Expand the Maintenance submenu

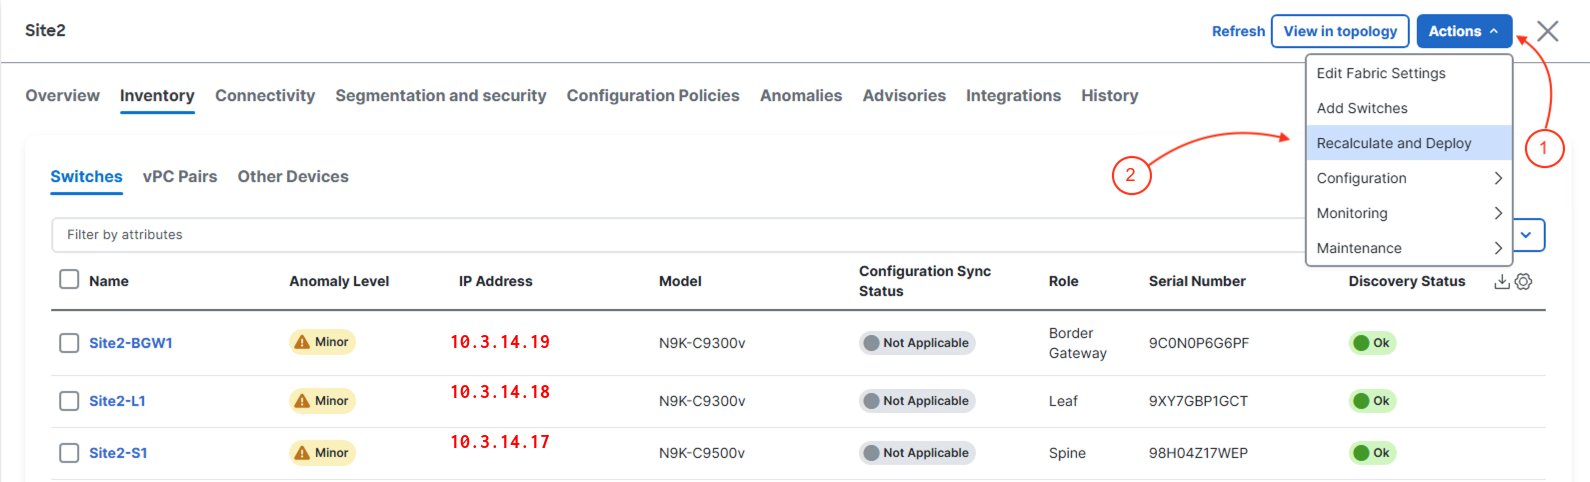[x=1408, y=248]
